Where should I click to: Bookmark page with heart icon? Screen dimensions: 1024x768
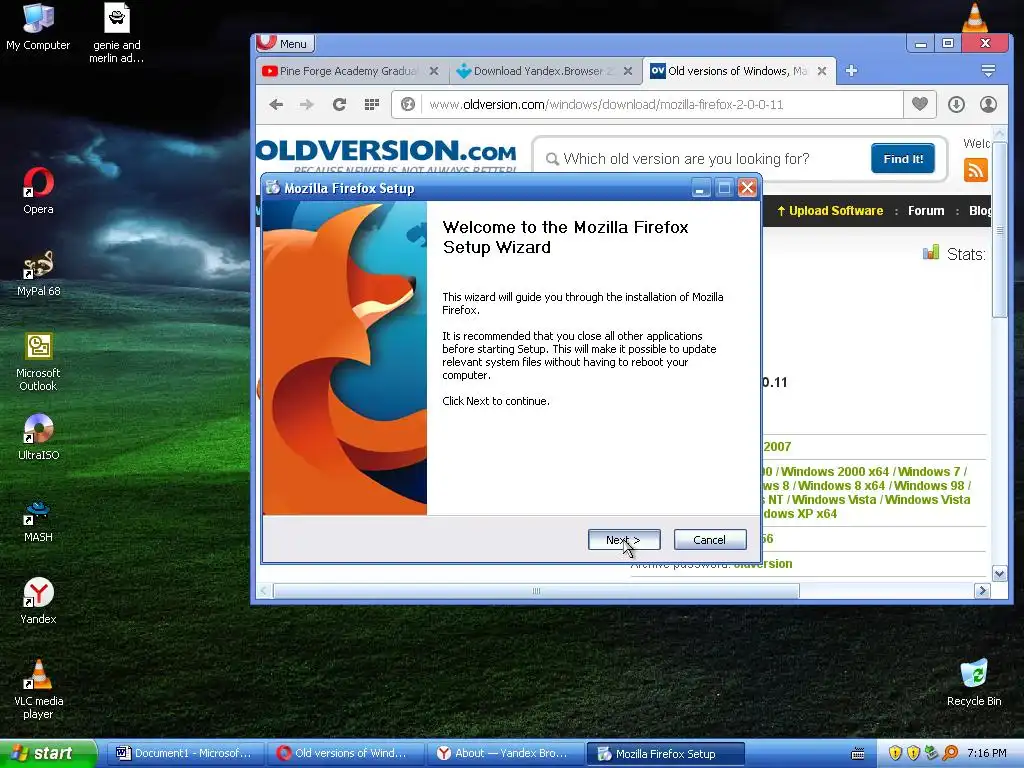(x=920, y=104)
